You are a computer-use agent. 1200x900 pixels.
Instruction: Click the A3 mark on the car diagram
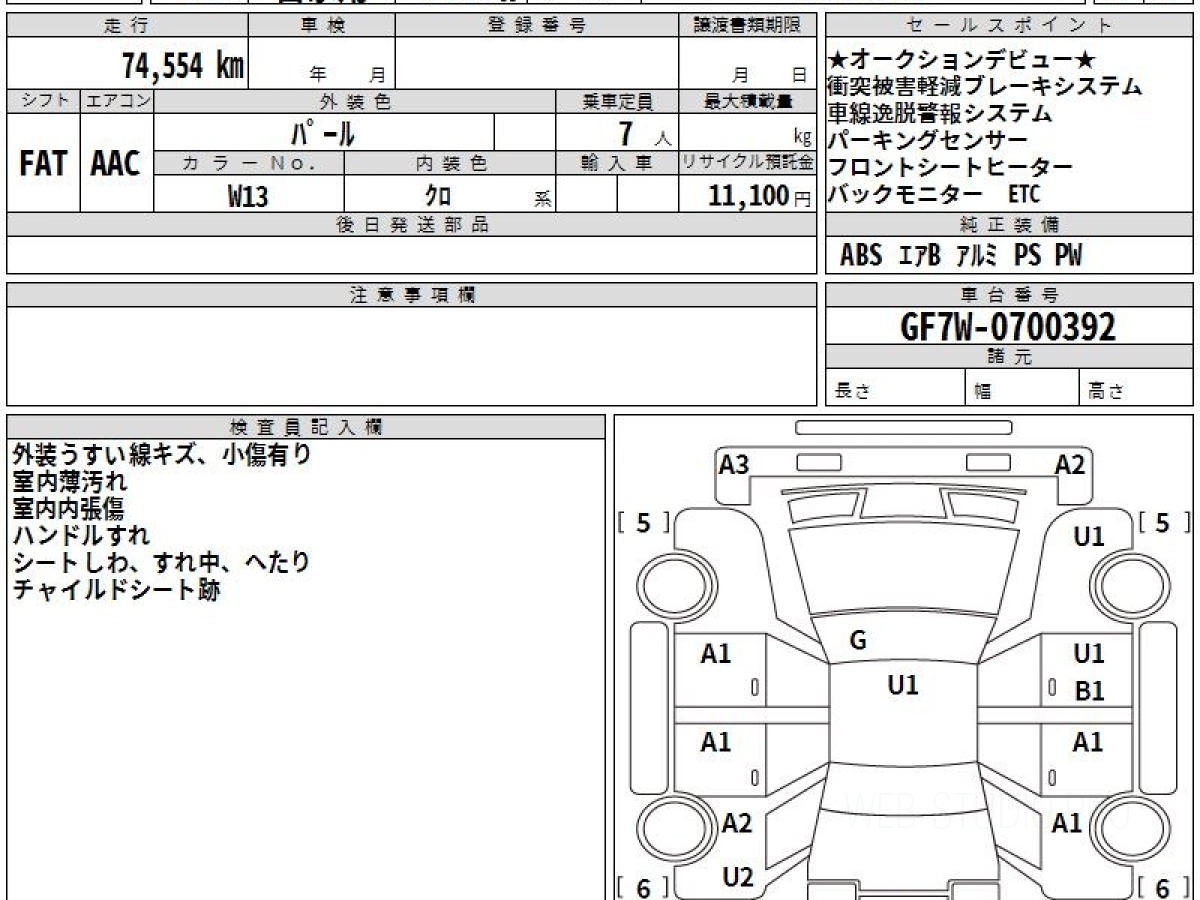pos(734,464)
